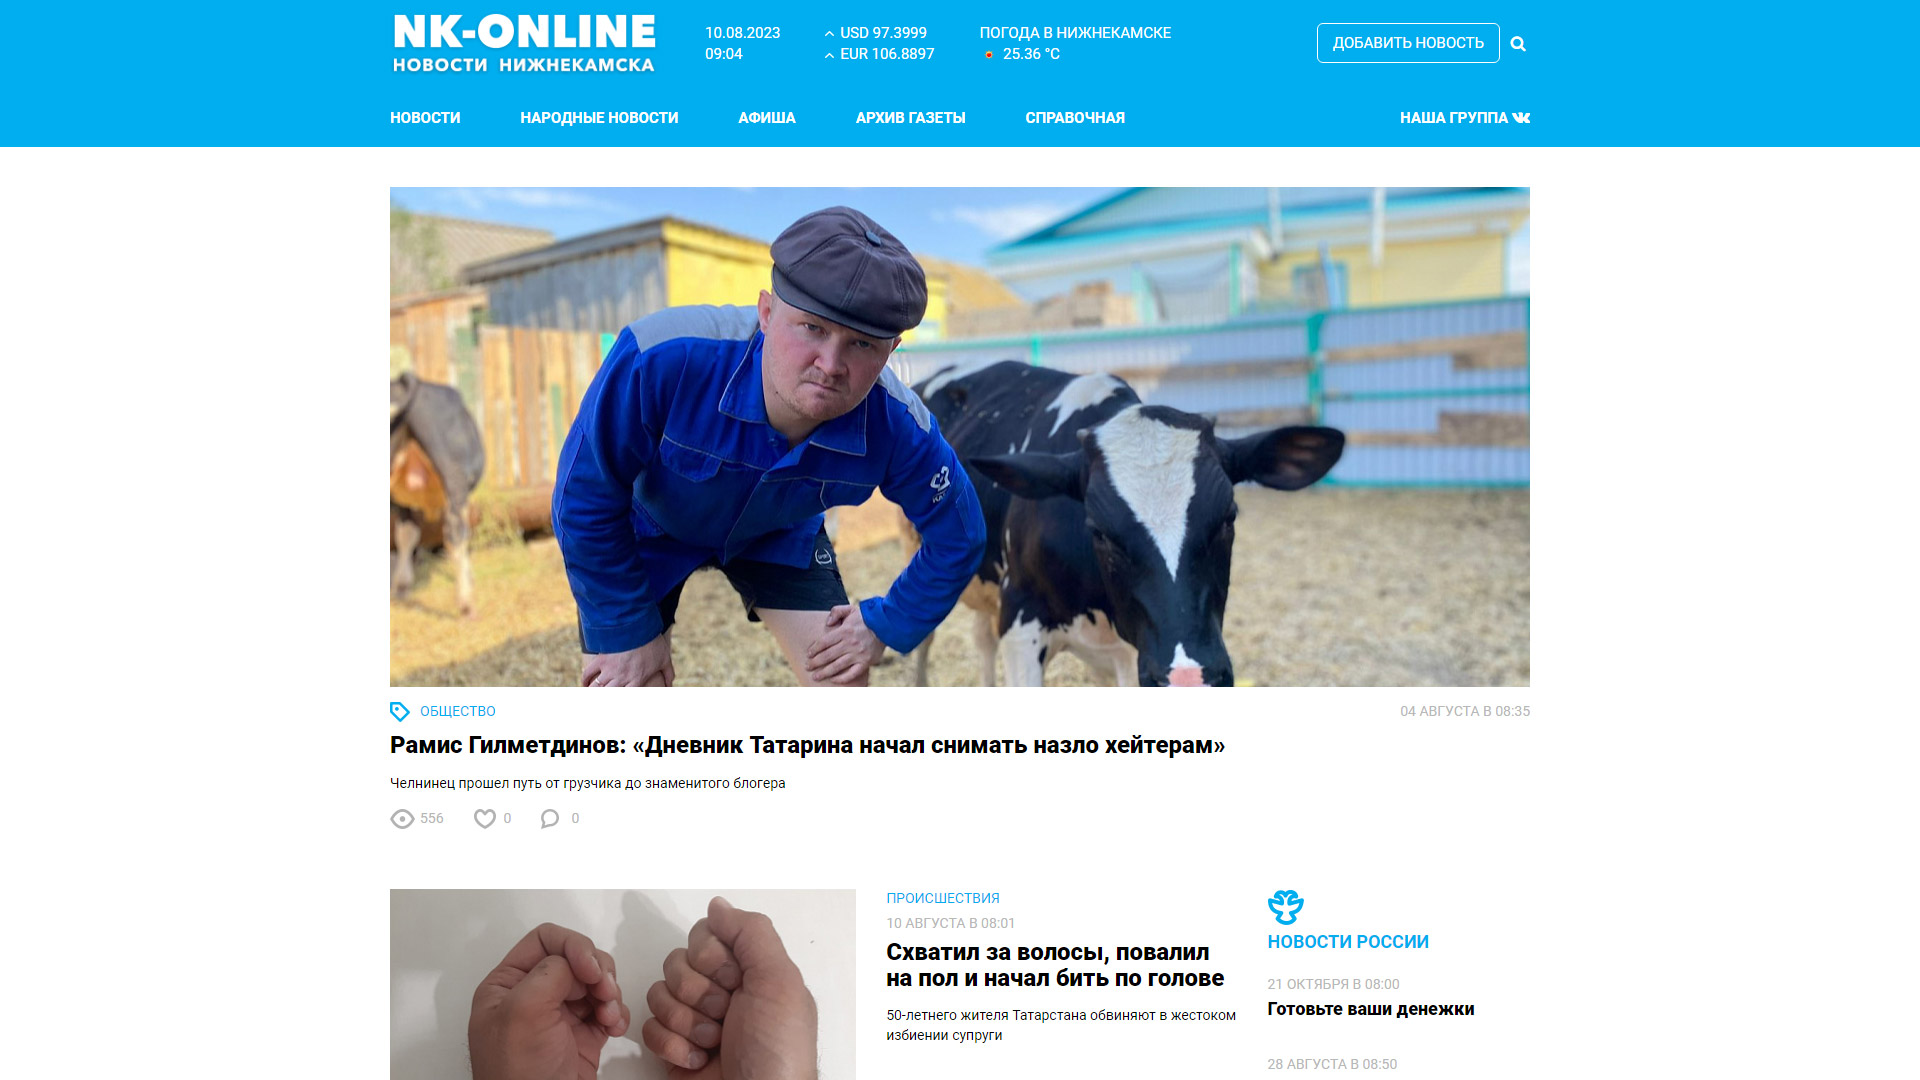Open comments via speech bubble icon
The image size is (1920, 1080).
coord(550,819)
